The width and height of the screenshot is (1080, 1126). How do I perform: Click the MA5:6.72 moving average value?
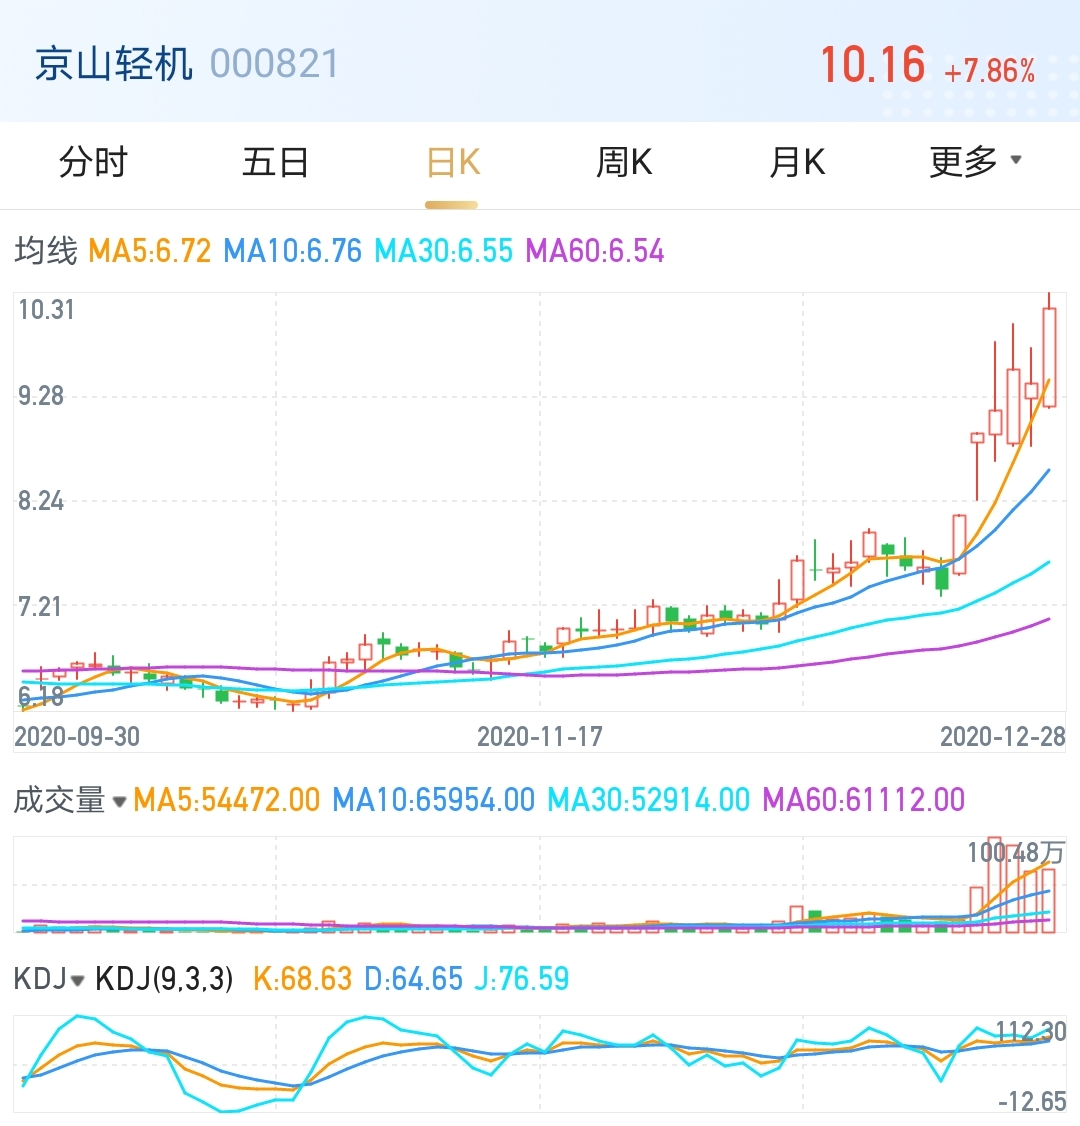click(149, 251)
